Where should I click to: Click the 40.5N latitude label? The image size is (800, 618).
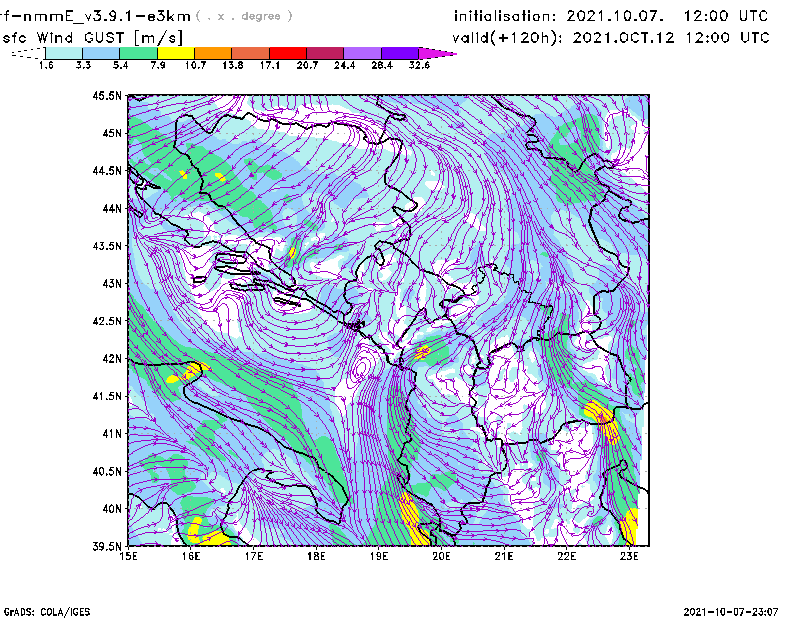point(107,471)
